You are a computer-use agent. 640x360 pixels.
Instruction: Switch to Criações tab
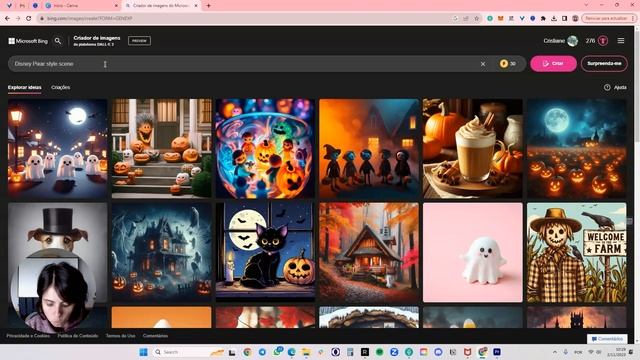(60, 87)
